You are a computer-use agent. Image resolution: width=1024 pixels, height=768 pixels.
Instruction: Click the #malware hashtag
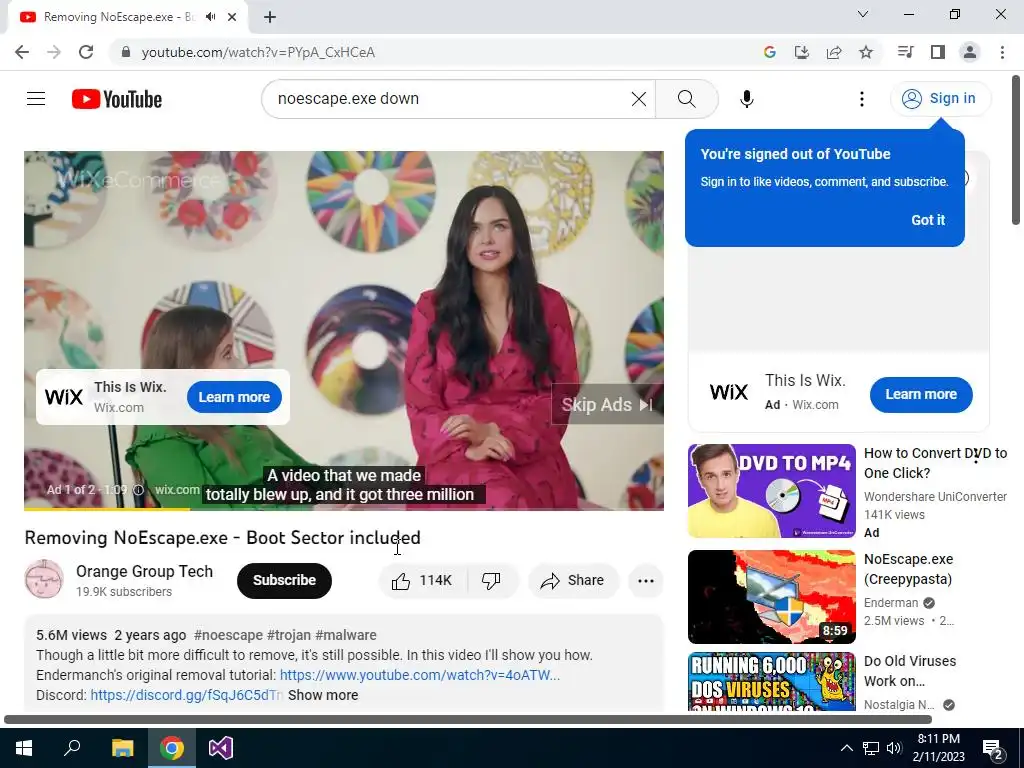point(345,635)
